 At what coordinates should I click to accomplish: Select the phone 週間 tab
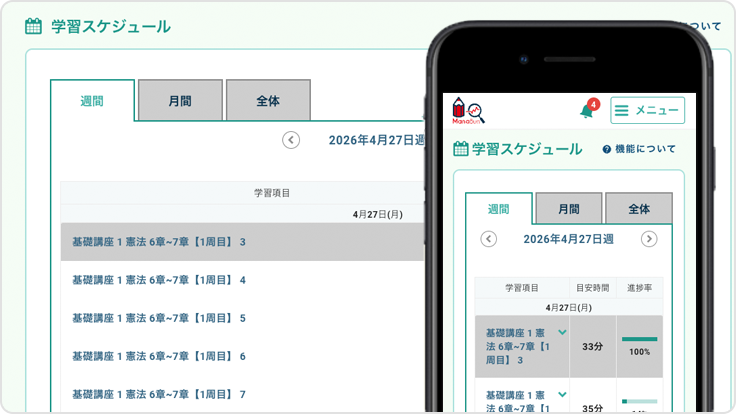[x=498, y=209]
